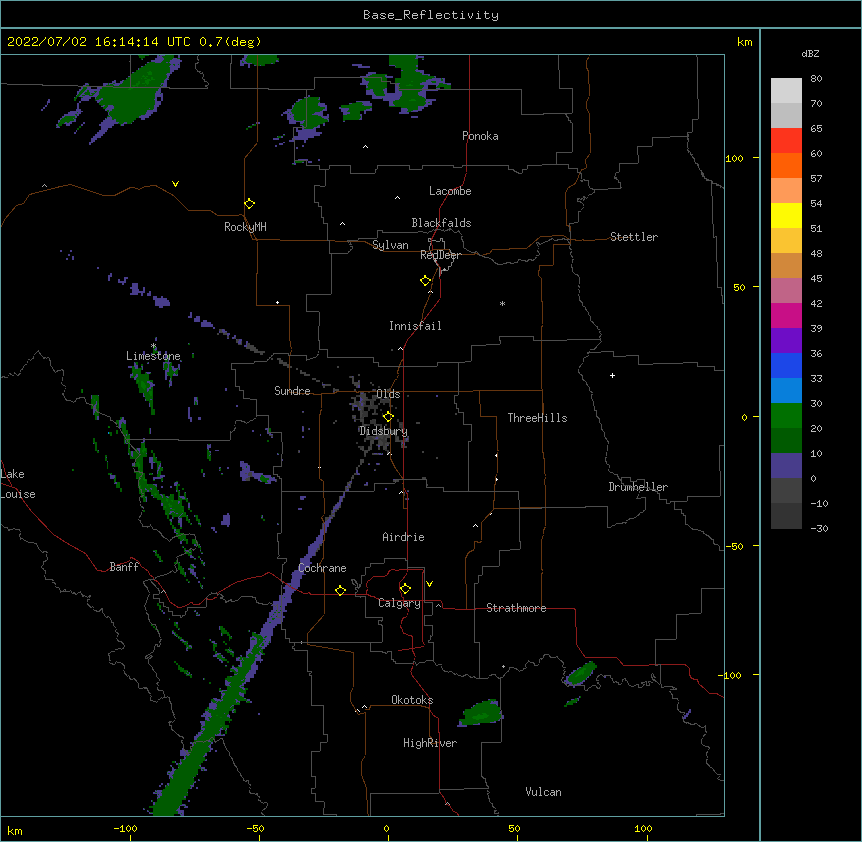Pick the yellow legend swatch between 54 and 51
Viewport: 862px width, 842px height.
(786, 215)
